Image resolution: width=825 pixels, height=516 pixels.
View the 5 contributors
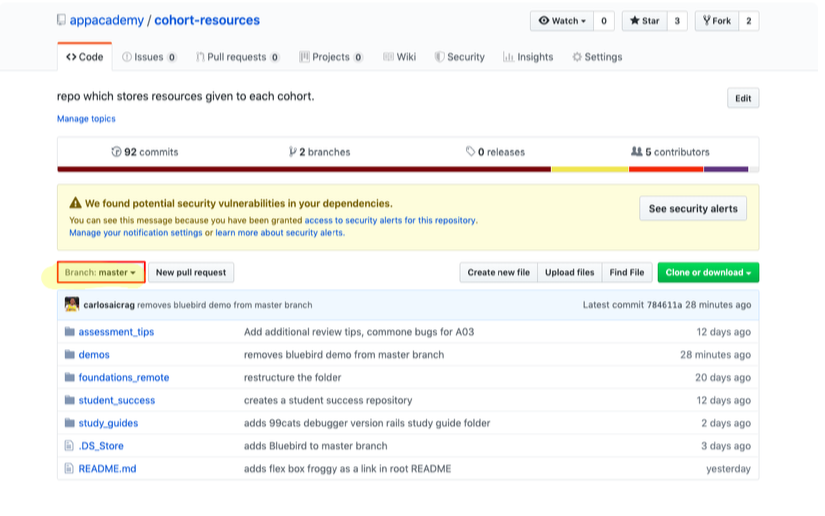coord(670,152)
